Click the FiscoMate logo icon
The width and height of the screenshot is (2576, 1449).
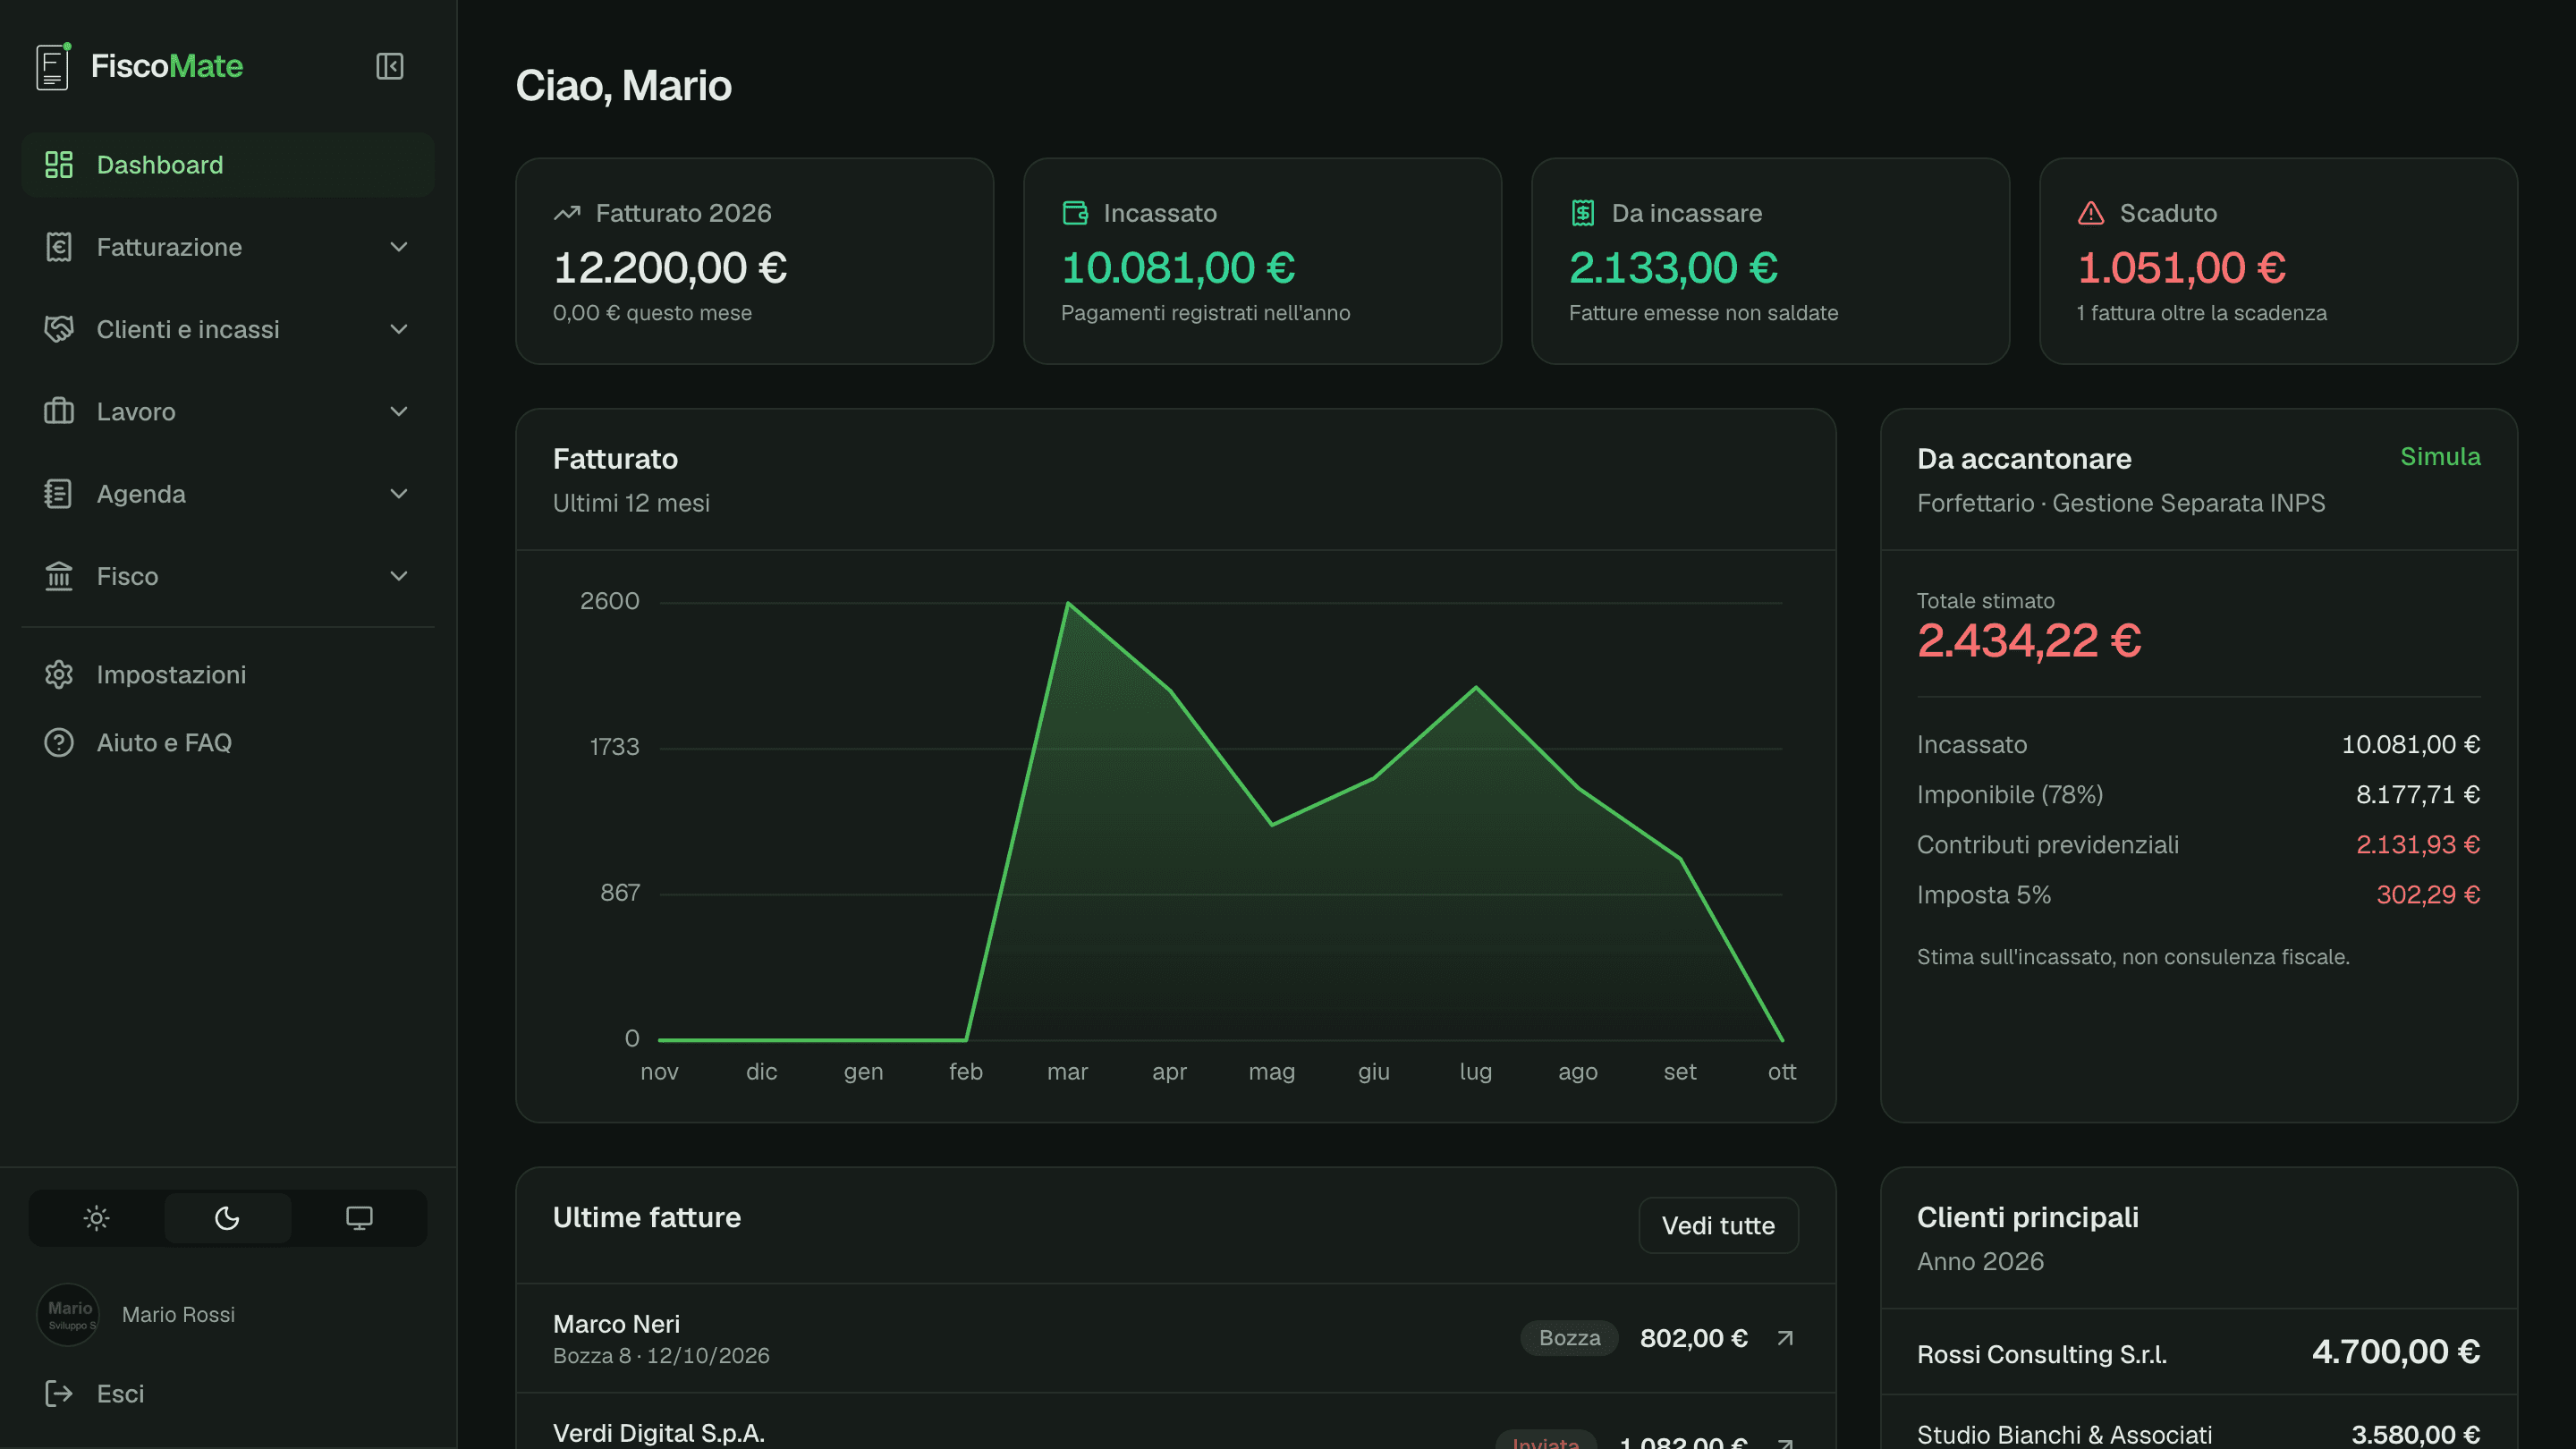(53, 66)
